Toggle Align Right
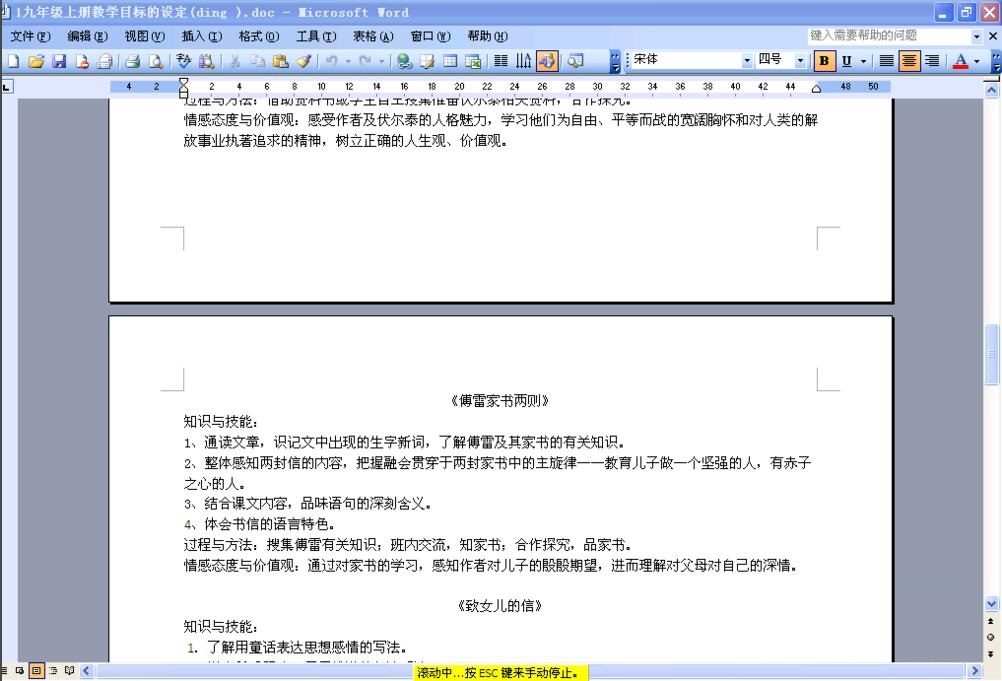This screenshot has width=1002, height=681. pos(932,61)
